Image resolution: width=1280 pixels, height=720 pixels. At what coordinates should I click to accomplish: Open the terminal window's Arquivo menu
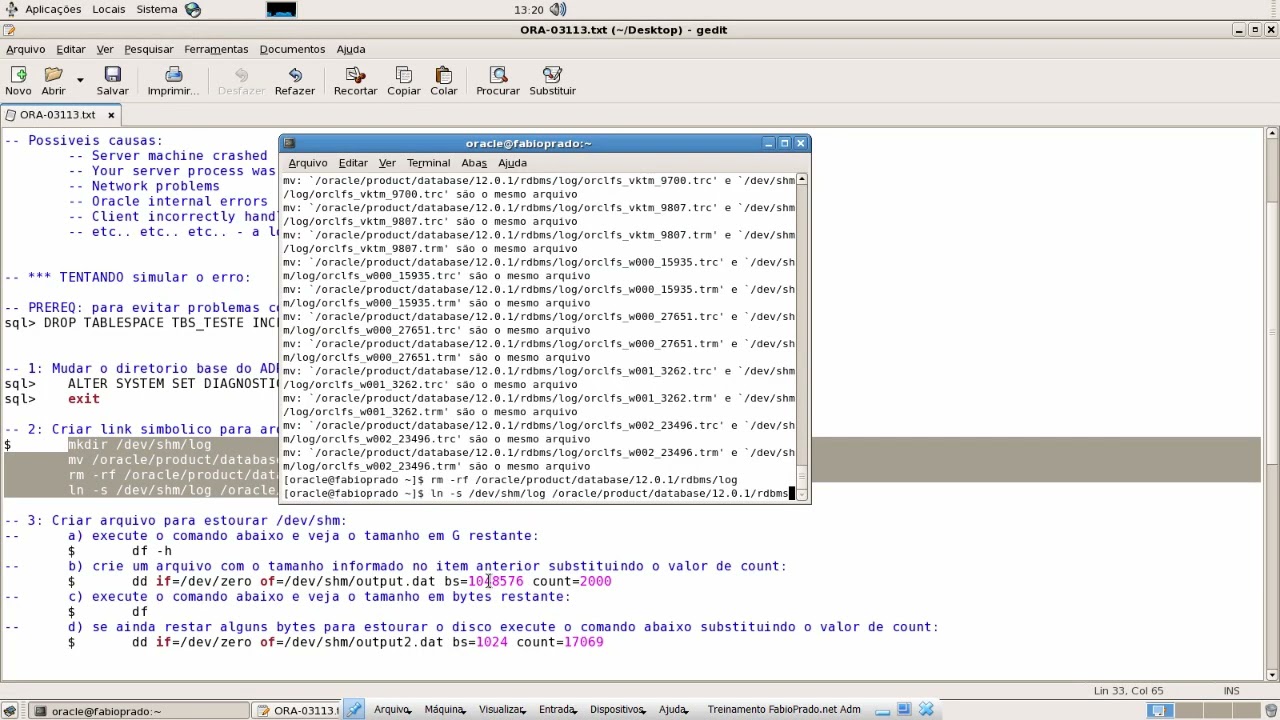(x=308, y=163)
